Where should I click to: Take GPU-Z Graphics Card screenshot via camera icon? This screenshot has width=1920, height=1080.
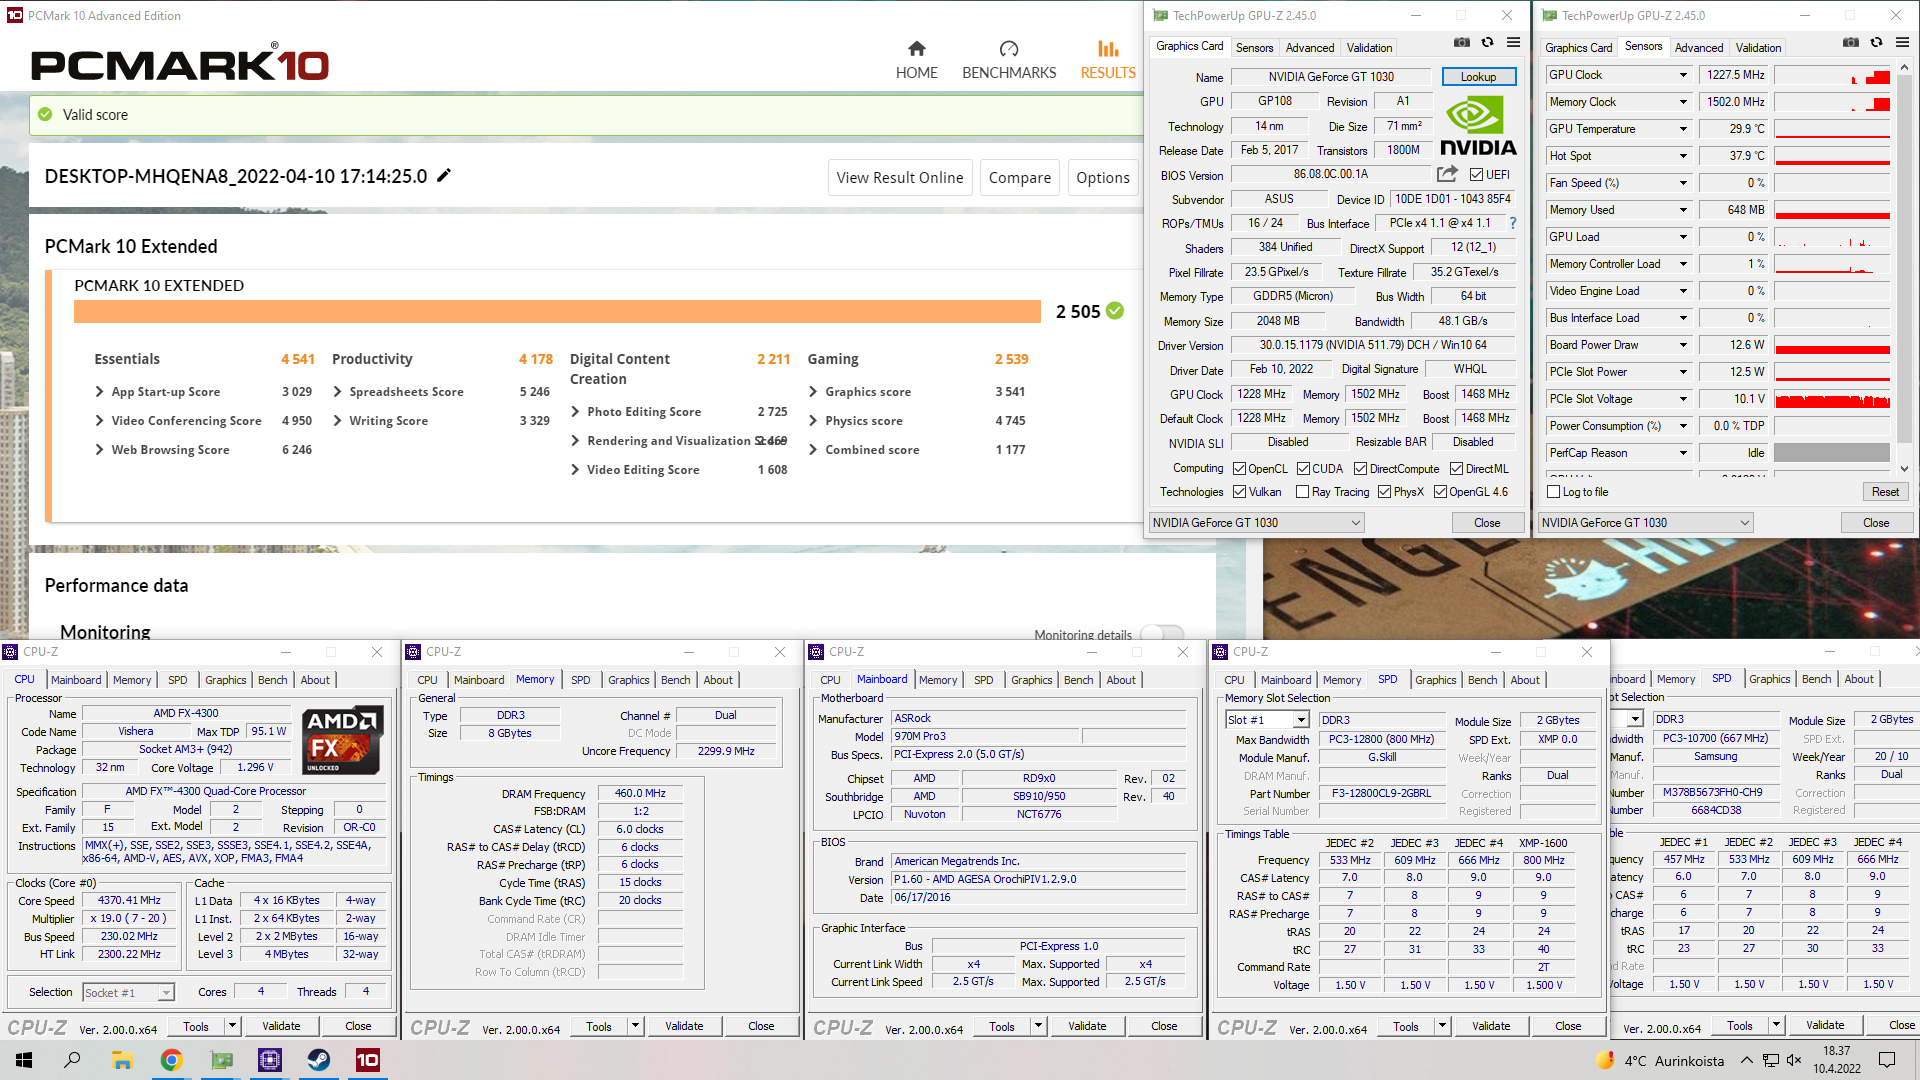click(1462, 43)
